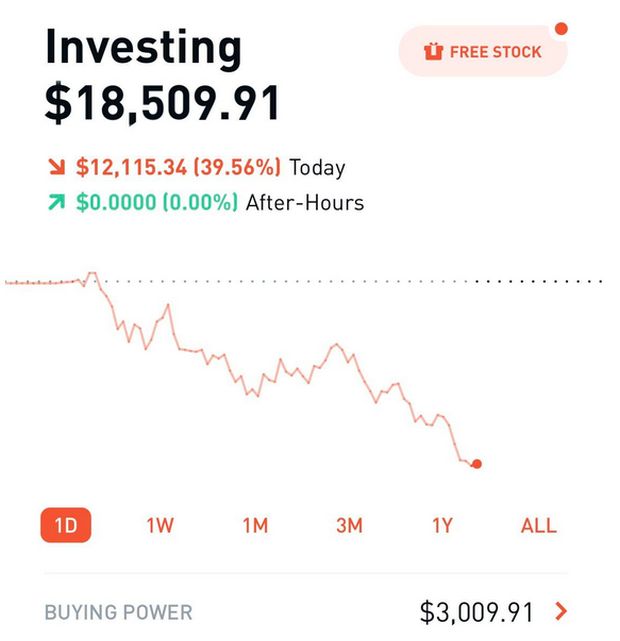
Task: Tap the chart peak near the open
Action: 93,273
